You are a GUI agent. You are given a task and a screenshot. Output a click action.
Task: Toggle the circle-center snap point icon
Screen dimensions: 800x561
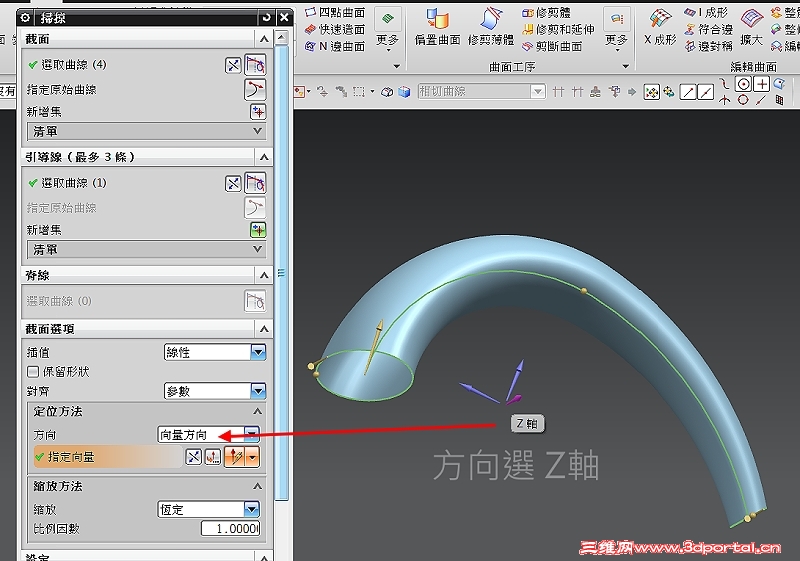[x=743, y=84]
